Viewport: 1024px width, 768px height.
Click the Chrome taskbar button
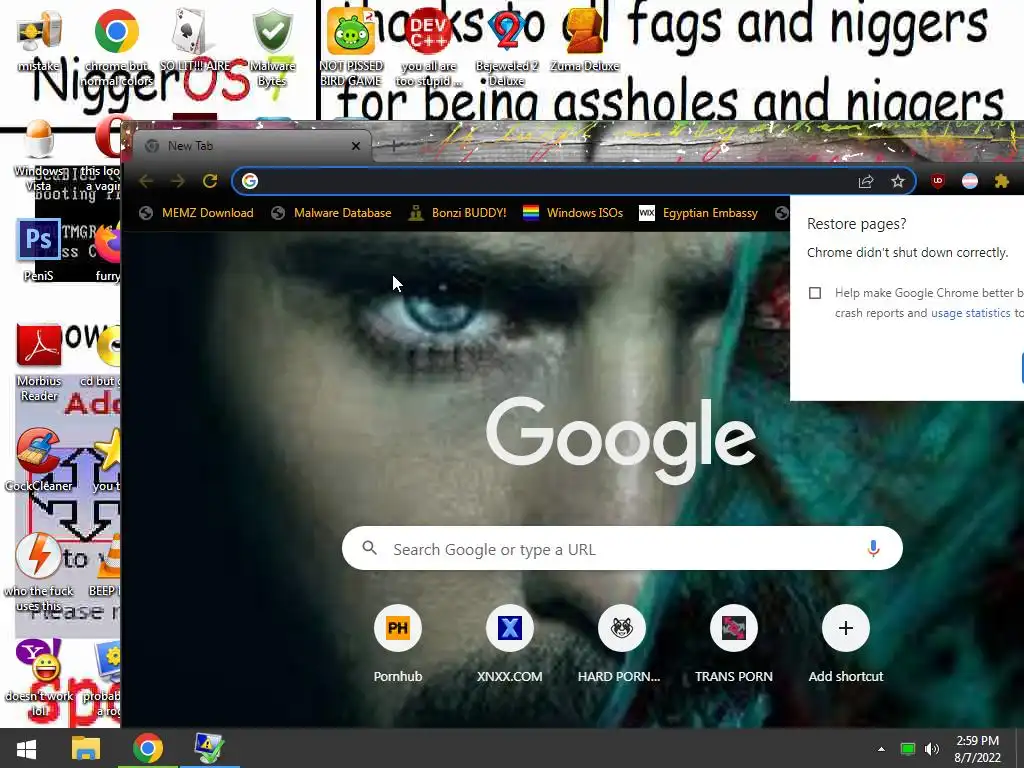point(148,748)
